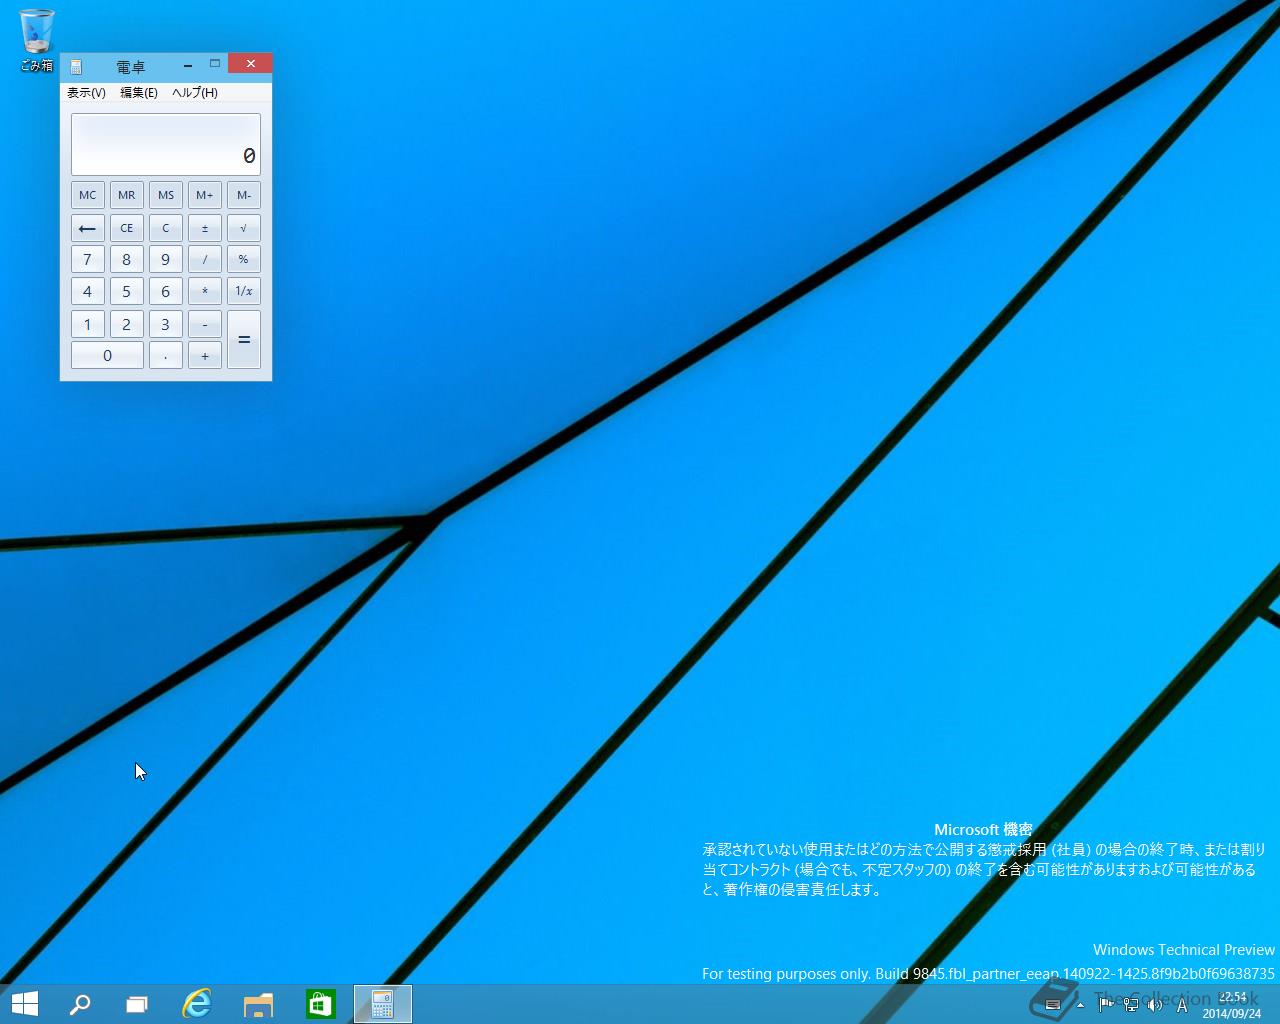Open the ヘルプ(H) menu in Calculator
The width and height of the screenshot is (1280, 1024).
(x=194, y=92)
